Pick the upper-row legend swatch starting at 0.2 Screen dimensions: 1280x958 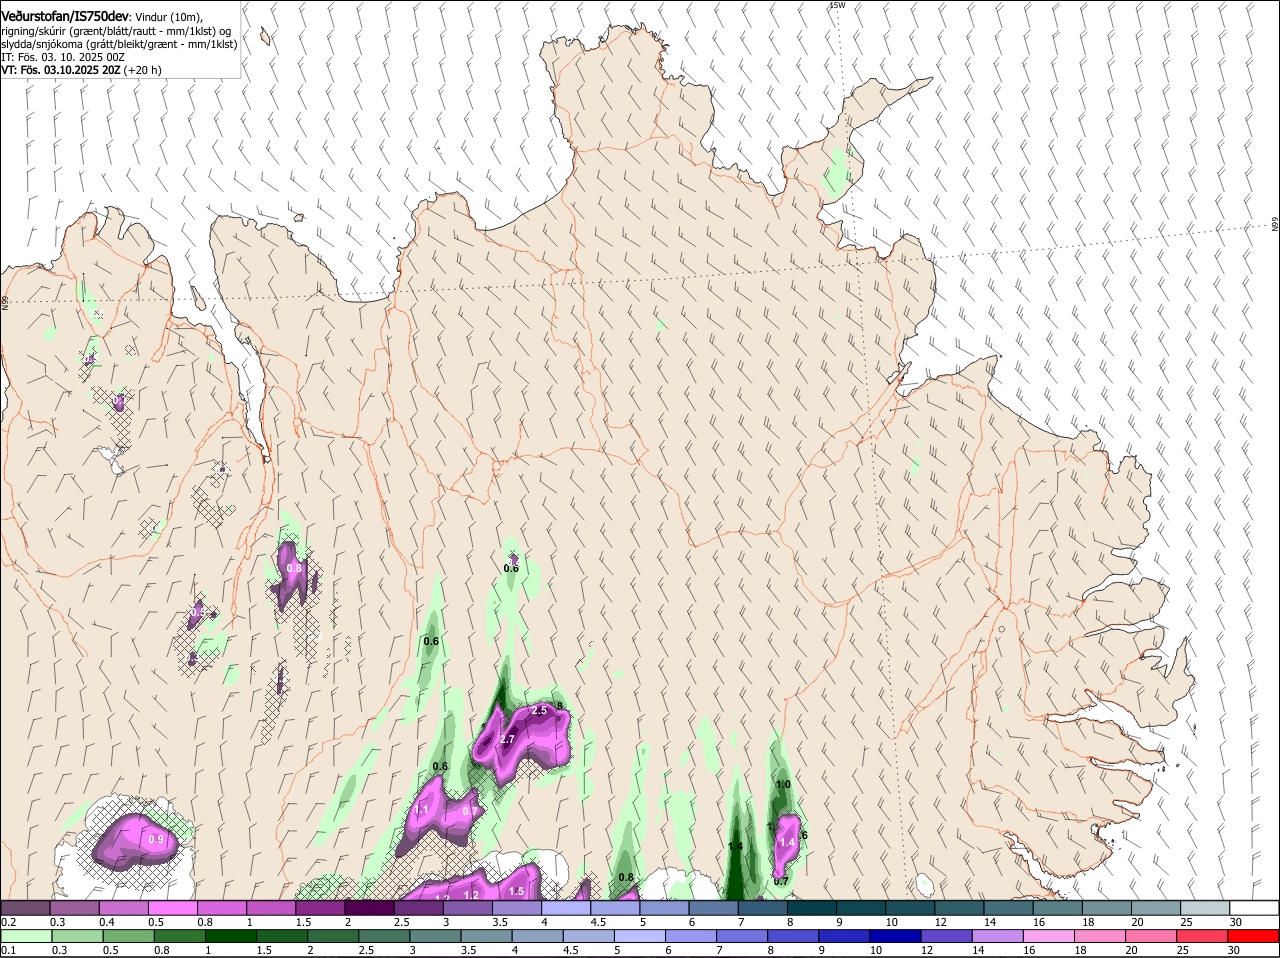pyautogui.click(x=25, y=907)
